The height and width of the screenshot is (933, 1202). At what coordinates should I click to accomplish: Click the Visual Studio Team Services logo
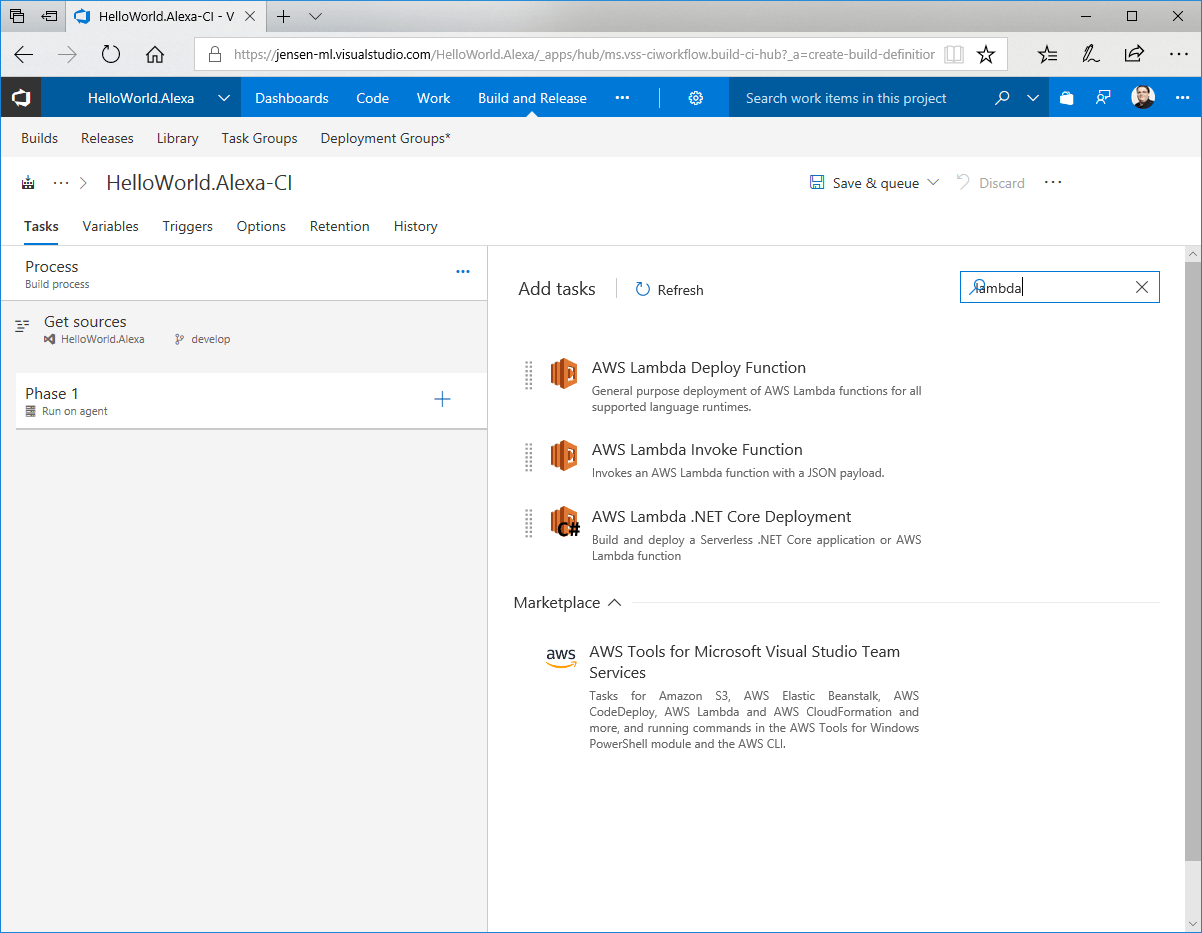tap(21, 98)
